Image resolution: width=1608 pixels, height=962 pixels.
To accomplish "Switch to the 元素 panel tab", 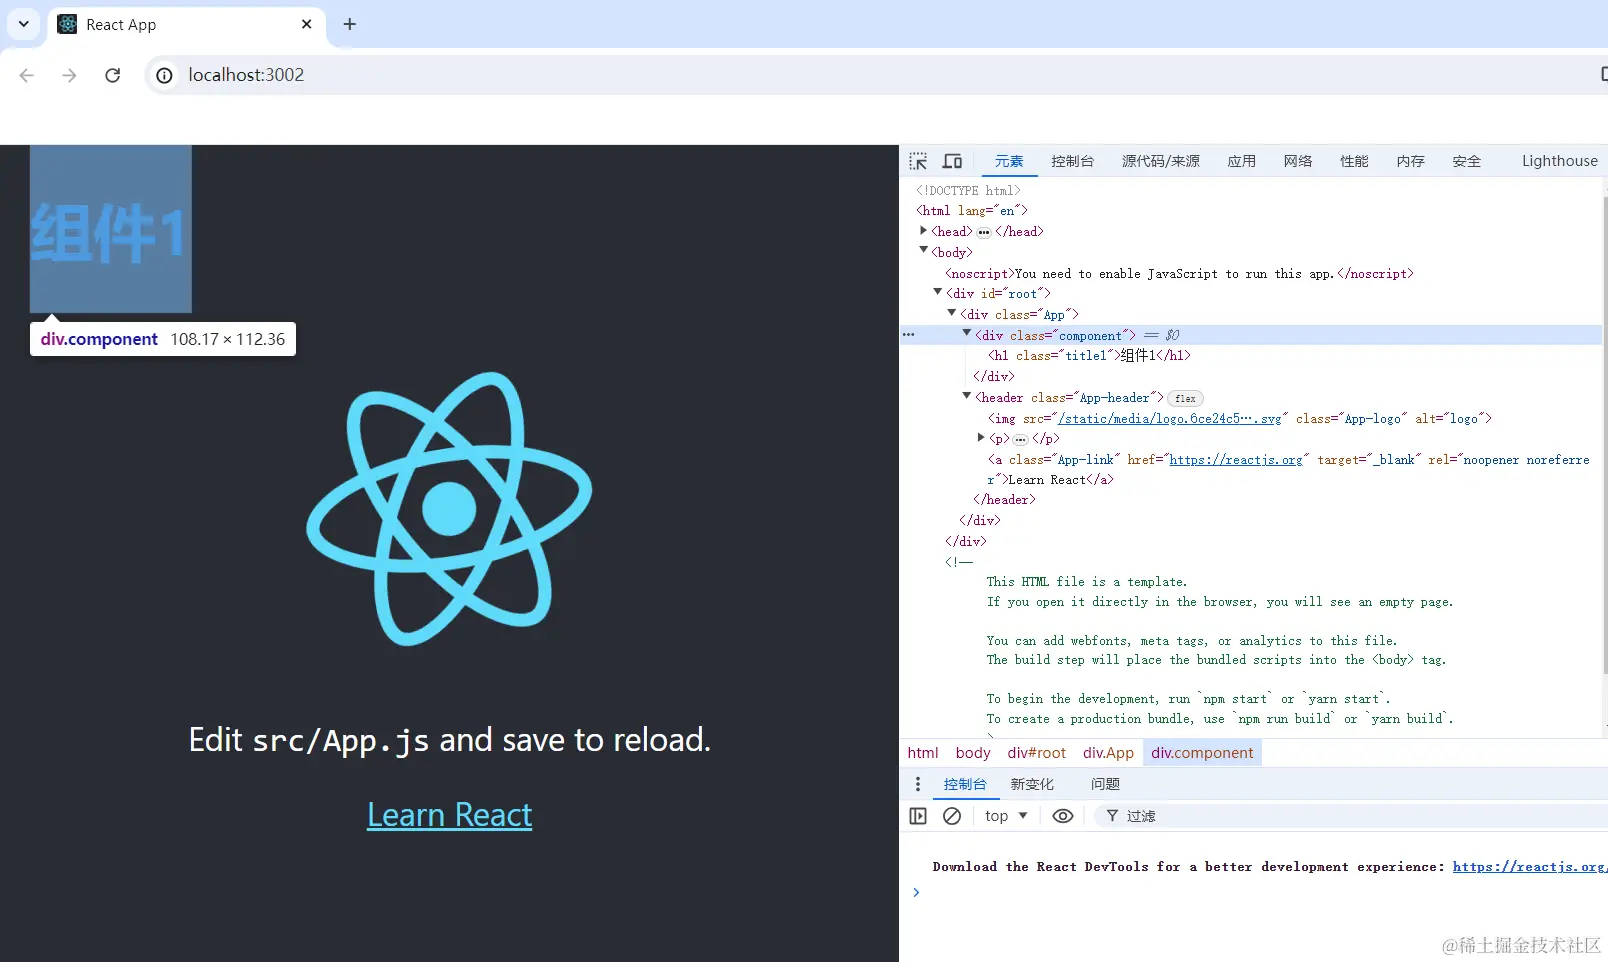I will tap(1009, 161).
